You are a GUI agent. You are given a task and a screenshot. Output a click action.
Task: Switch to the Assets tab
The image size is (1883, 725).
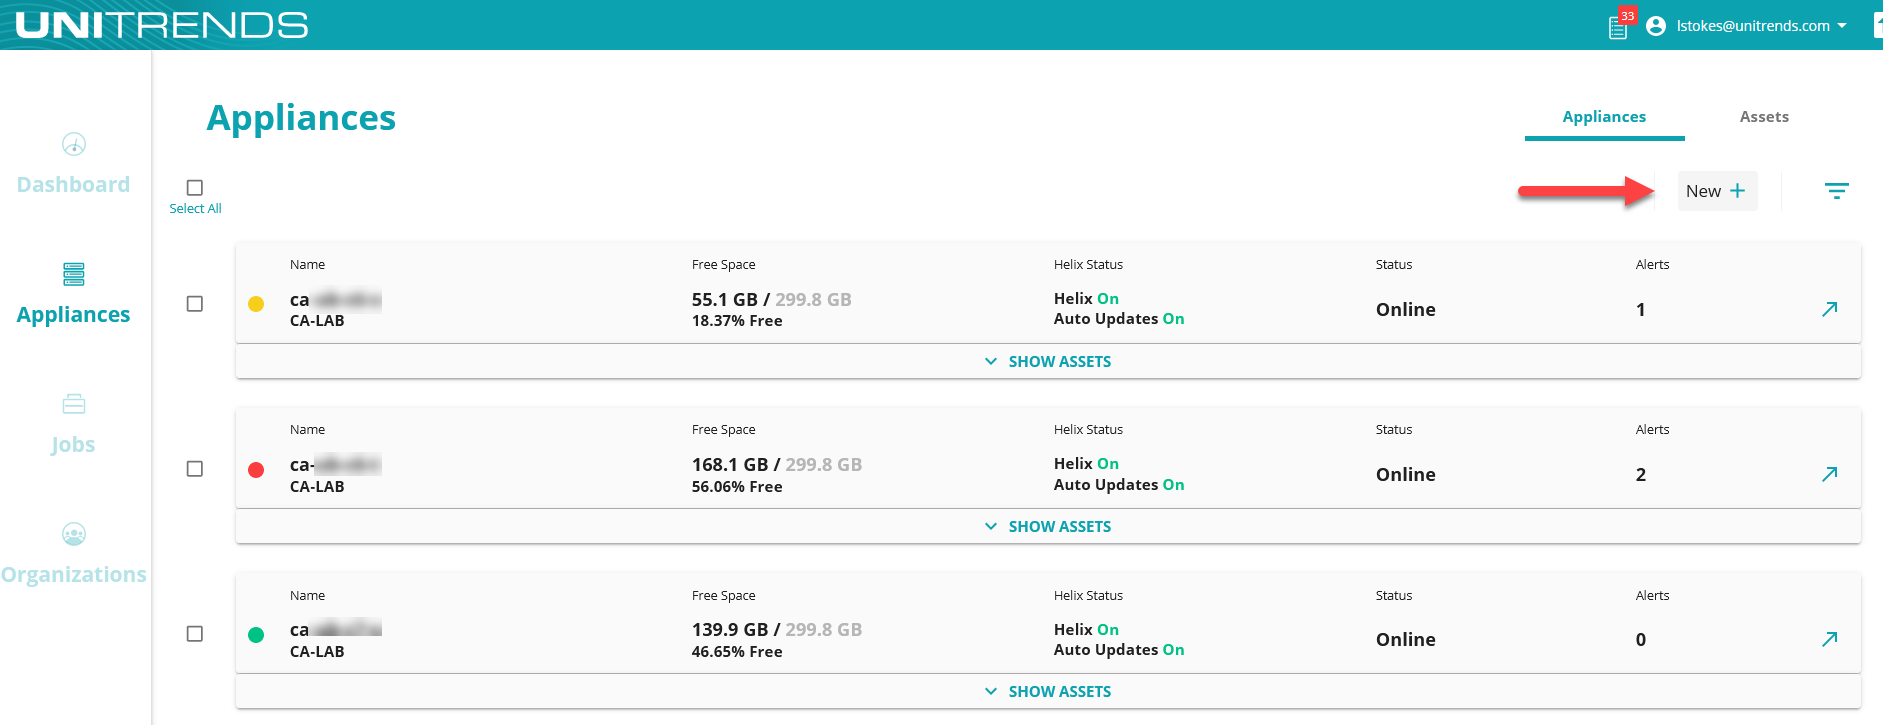click(1764, 117)
